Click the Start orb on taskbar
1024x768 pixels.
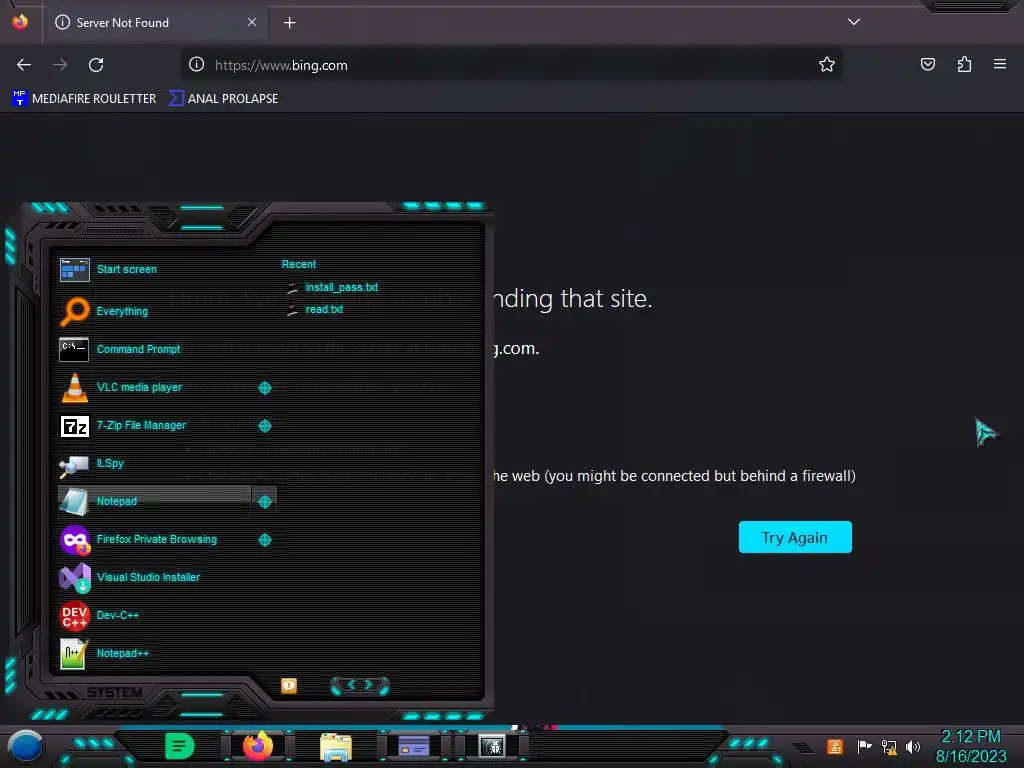pyautogui.click(x=25, y=746)
